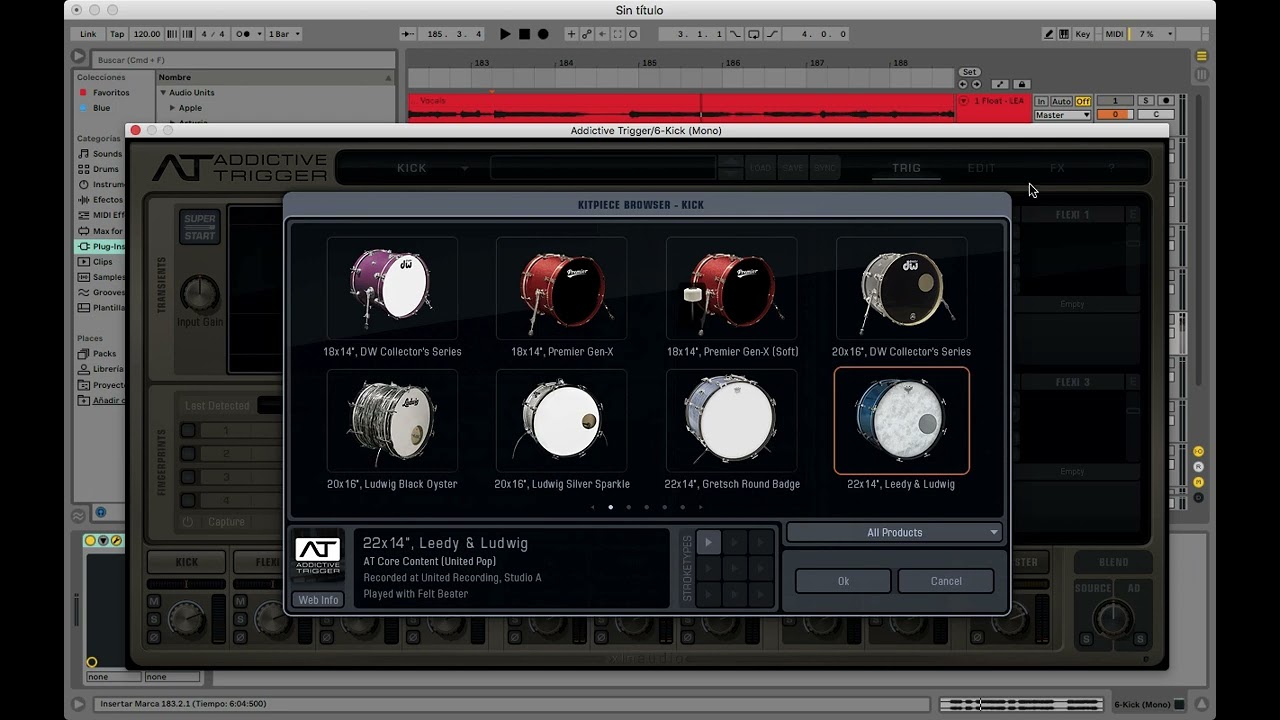Click the Tap tempo button

(x=117, y=34)
